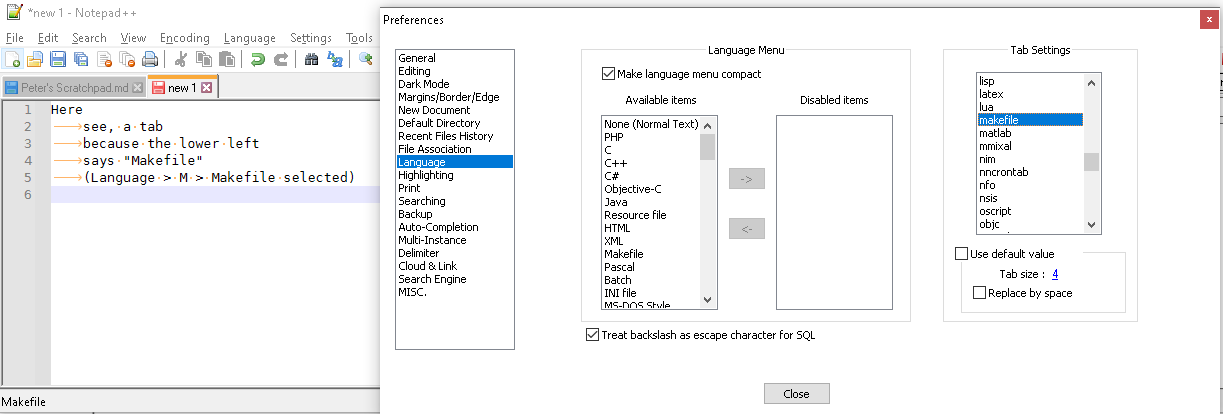Click the left-arrow move-to-available button
Image resolution: width=1223 pixels, height=414 pixels.
[747, 230]
